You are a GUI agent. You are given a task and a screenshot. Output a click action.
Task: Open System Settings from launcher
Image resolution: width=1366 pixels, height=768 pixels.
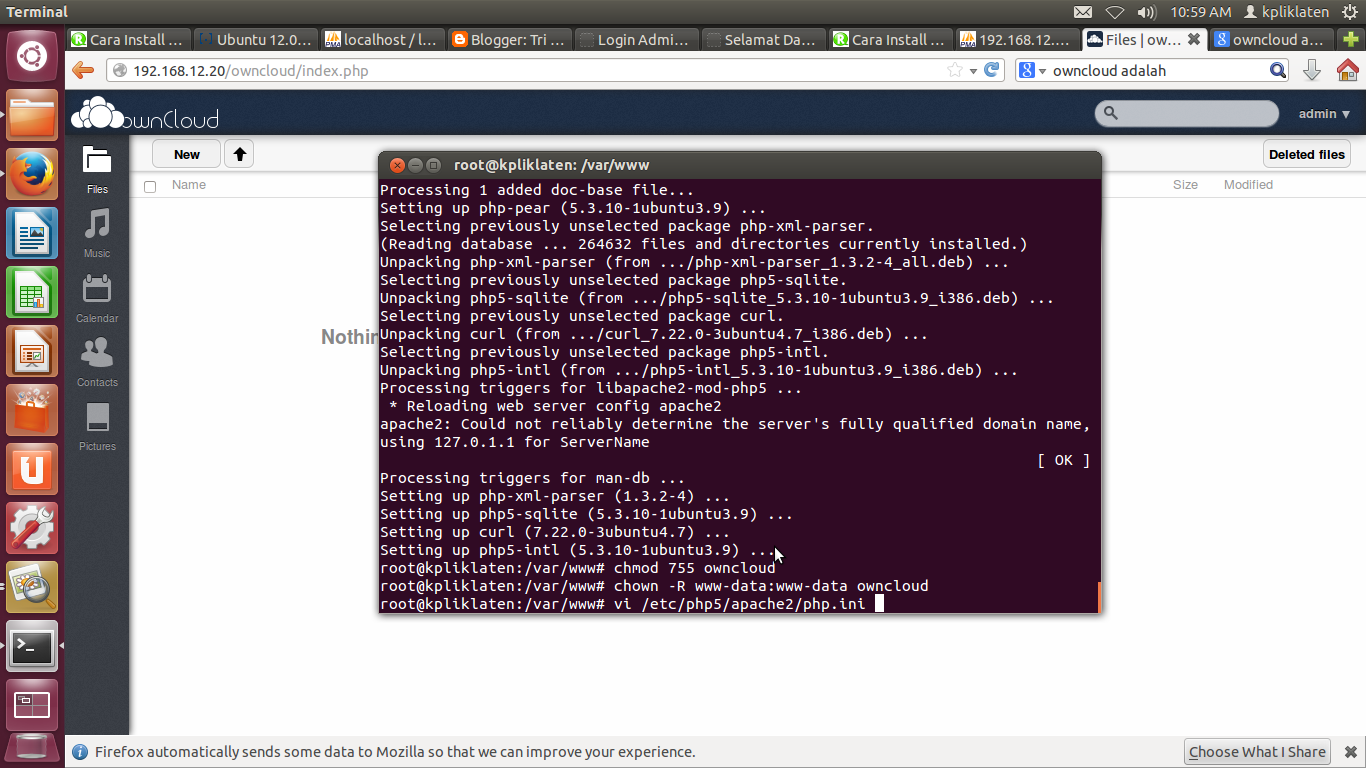(32, 529)
